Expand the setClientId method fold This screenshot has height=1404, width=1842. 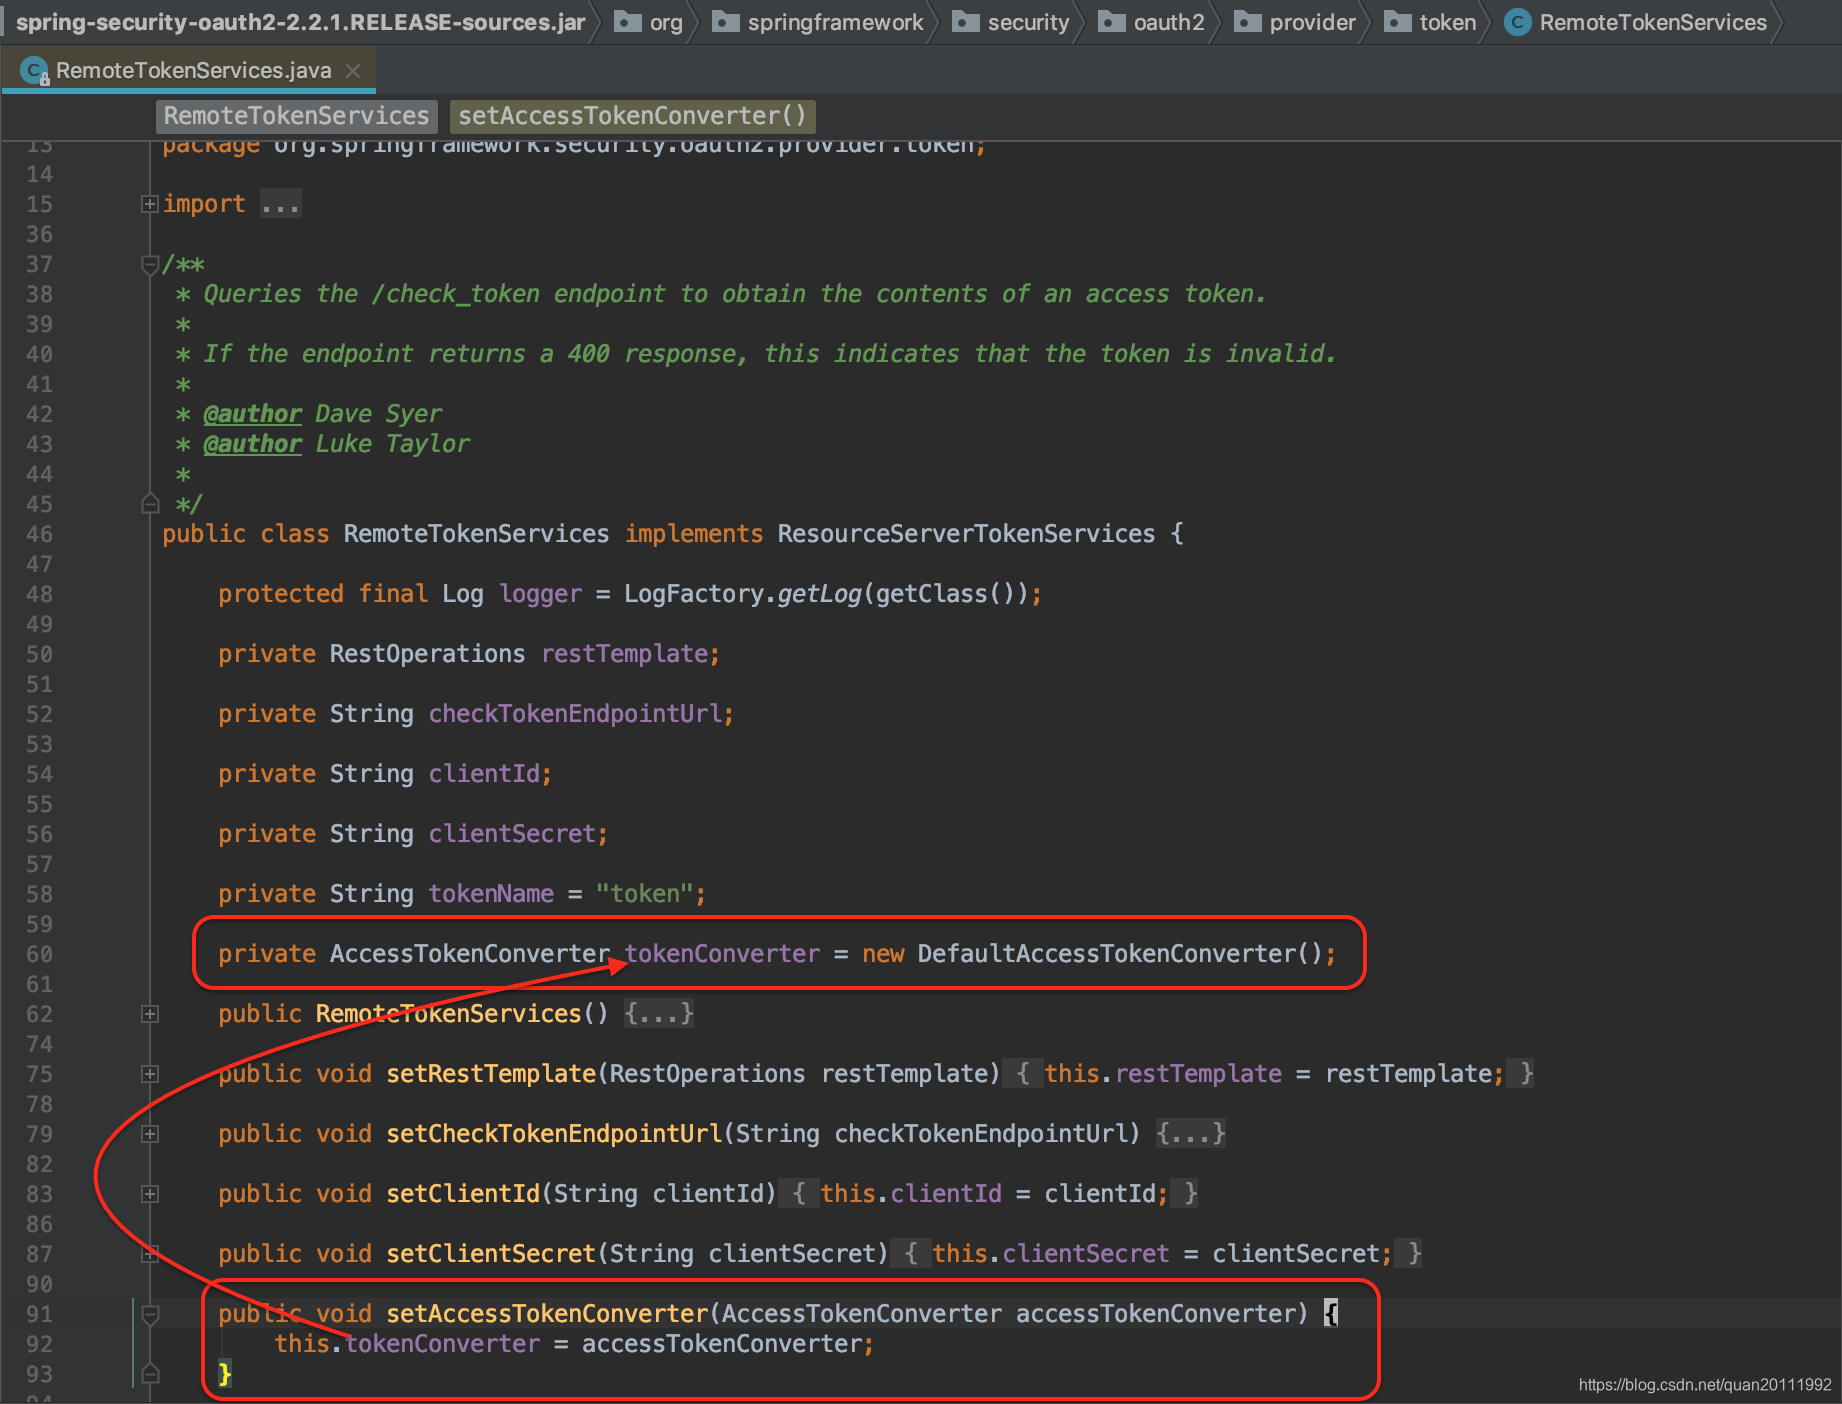coord(150,1194)
